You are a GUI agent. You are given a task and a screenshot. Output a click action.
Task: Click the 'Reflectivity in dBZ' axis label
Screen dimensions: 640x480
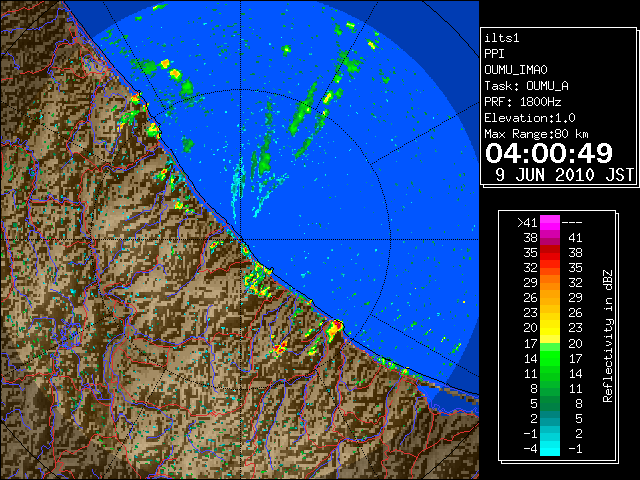(x=608, y=336)
